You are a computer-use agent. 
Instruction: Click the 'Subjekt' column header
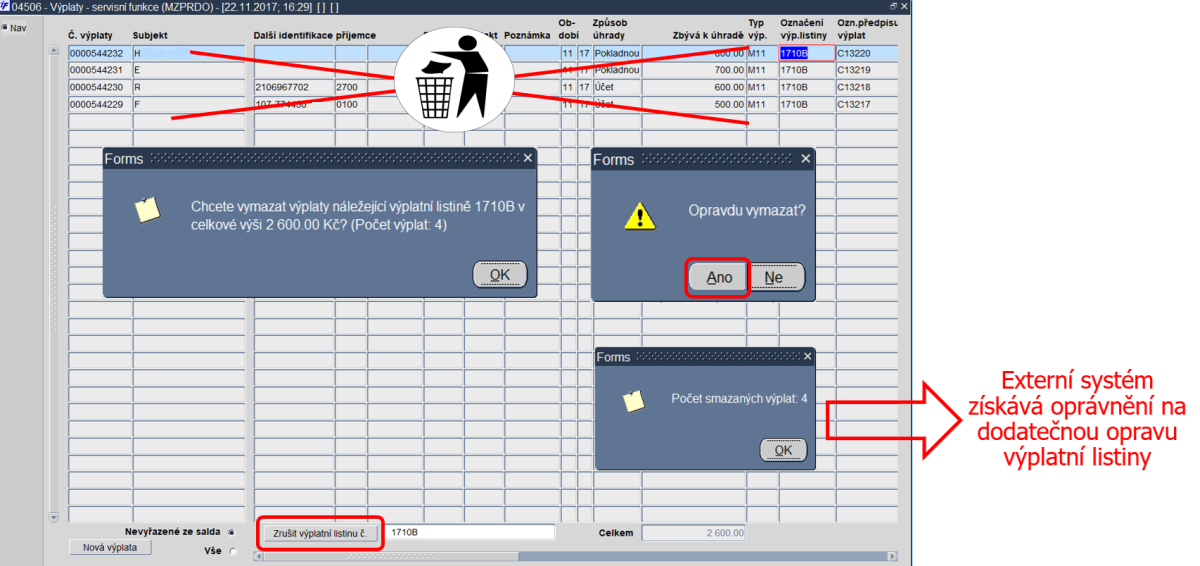[x=150, y=35]
